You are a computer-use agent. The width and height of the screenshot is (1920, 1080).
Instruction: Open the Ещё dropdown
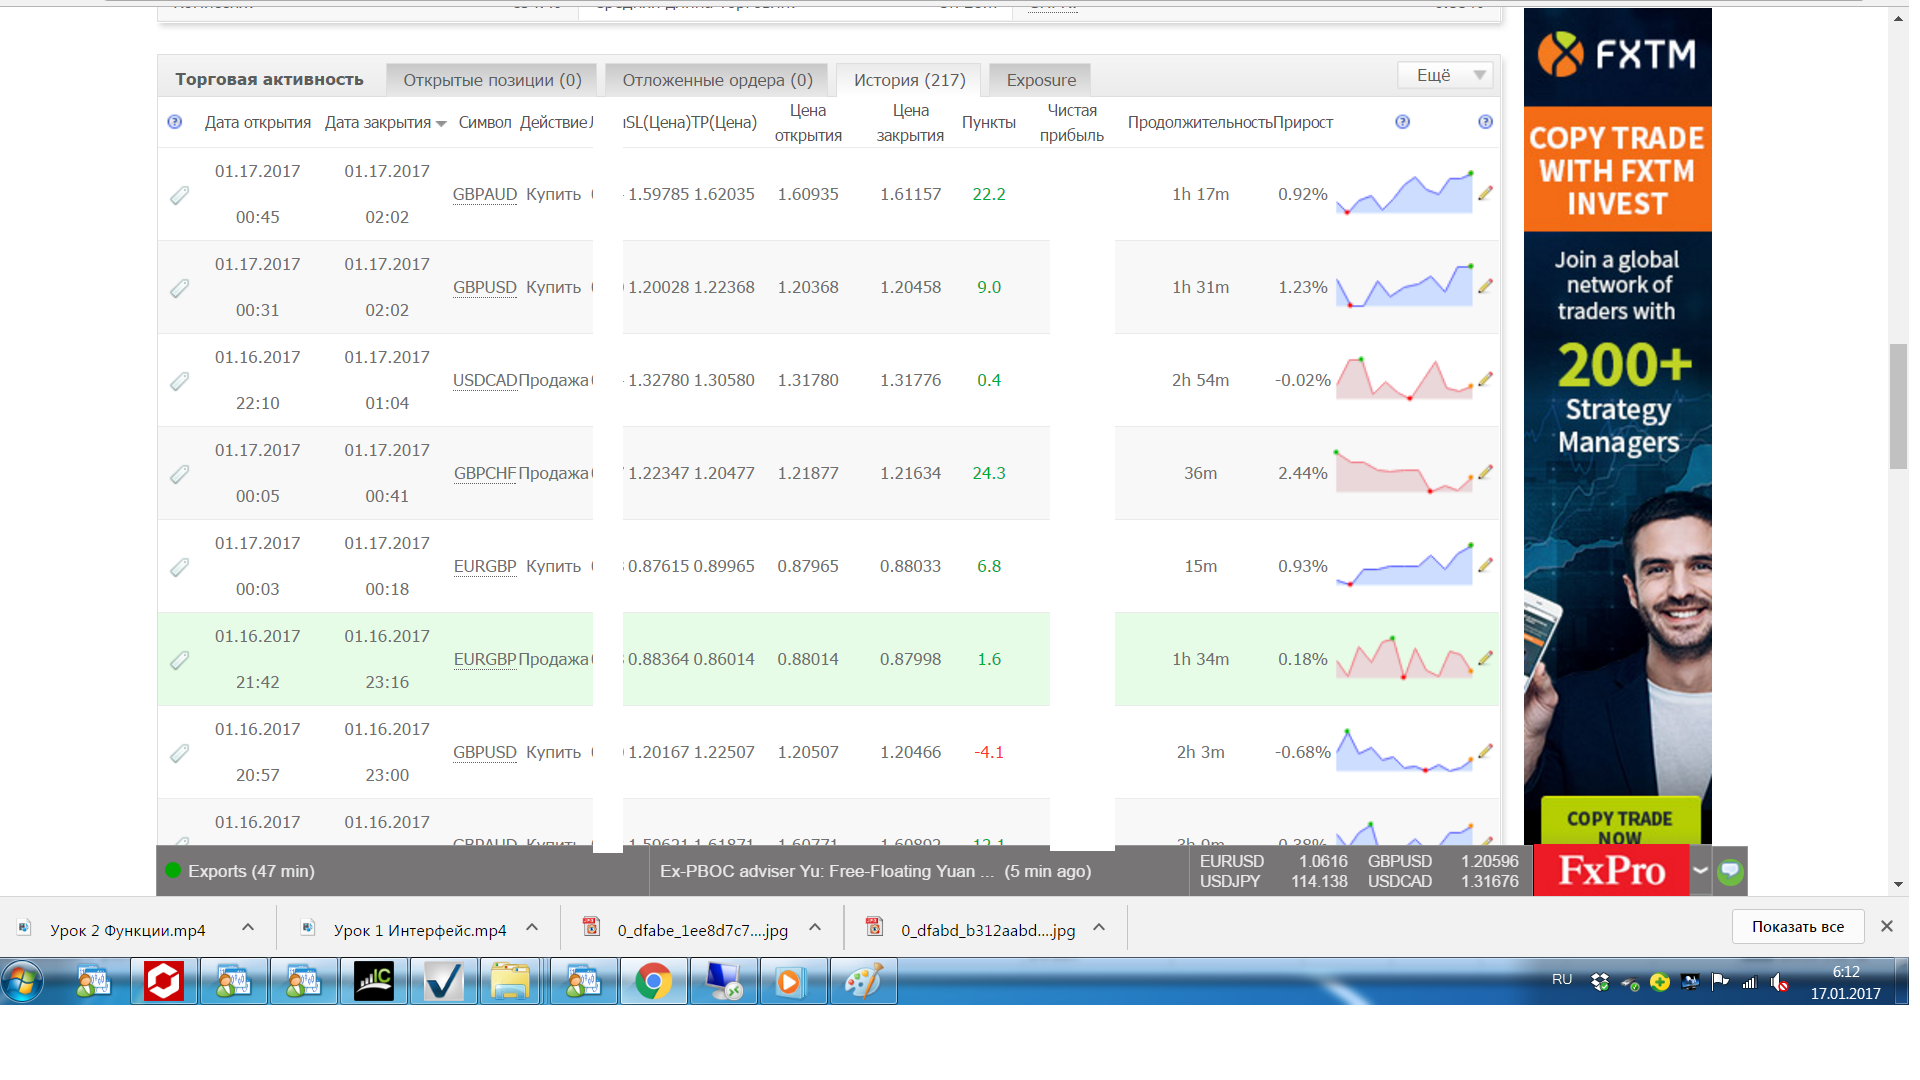pos(1446,75)
